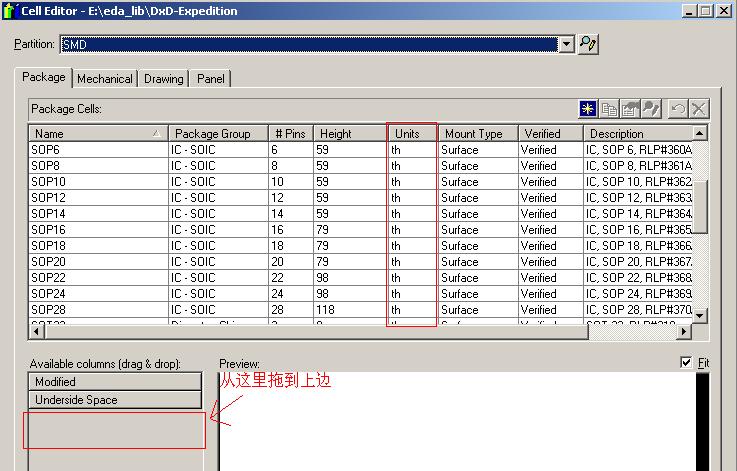Screen dimensions: 737x471
Task: Select the SOP6 row name
Action: pos(45,150)
